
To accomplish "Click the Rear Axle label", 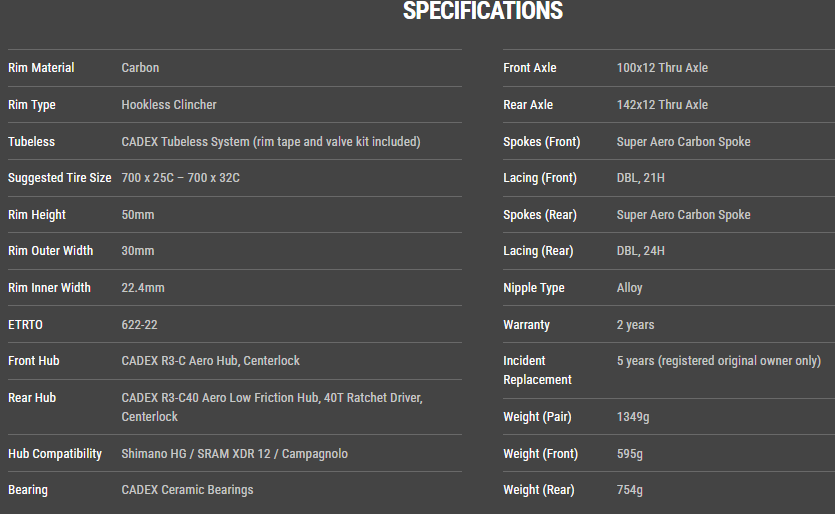I will point(528,105).
